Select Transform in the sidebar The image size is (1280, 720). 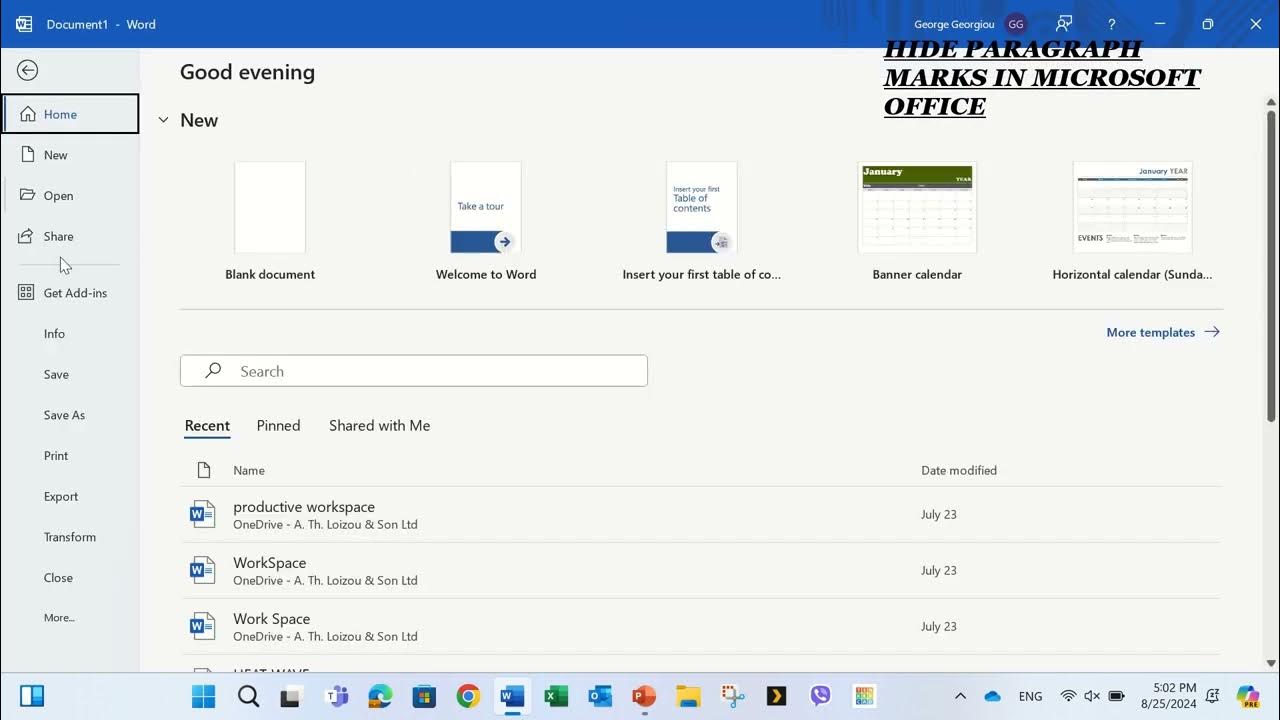tap(70, 537)
